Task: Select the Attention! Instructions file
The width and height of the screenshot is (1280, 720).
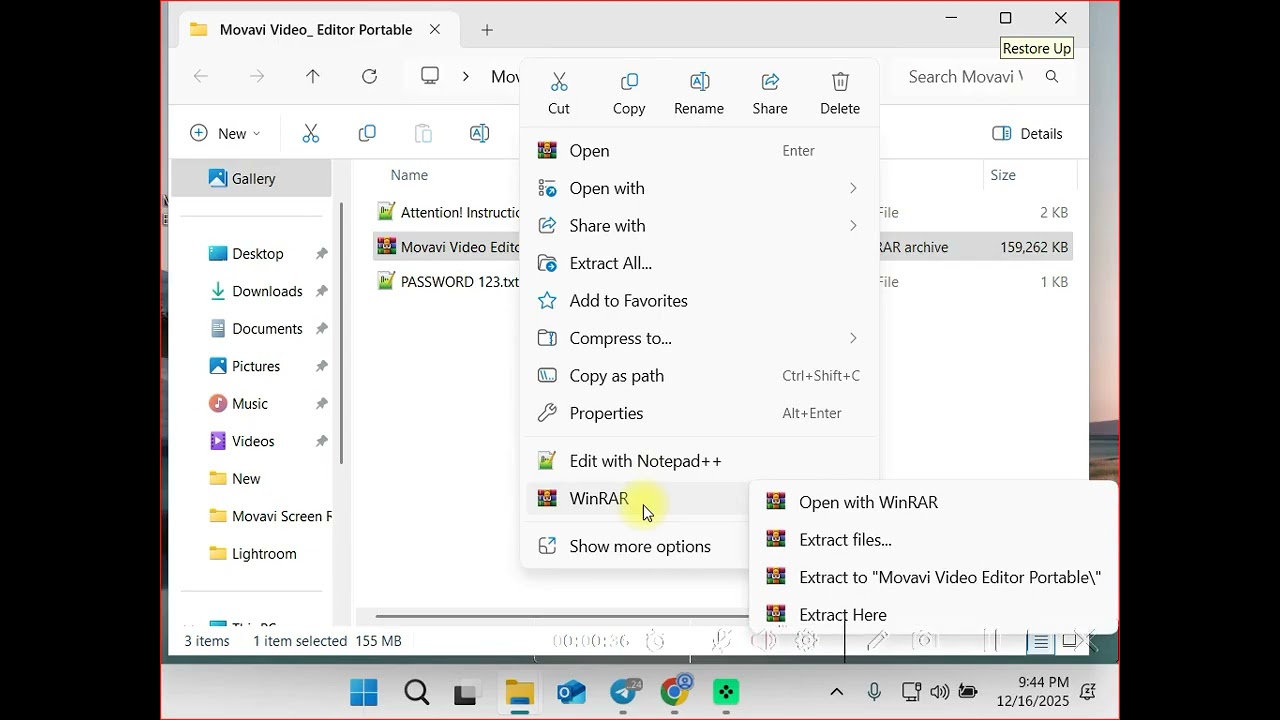Action: point(448,212)
